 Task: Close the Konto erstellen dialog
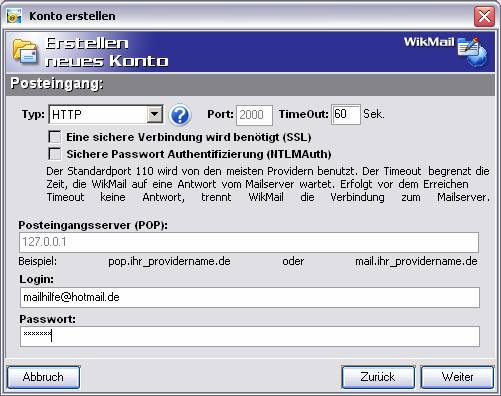point(484,16)
